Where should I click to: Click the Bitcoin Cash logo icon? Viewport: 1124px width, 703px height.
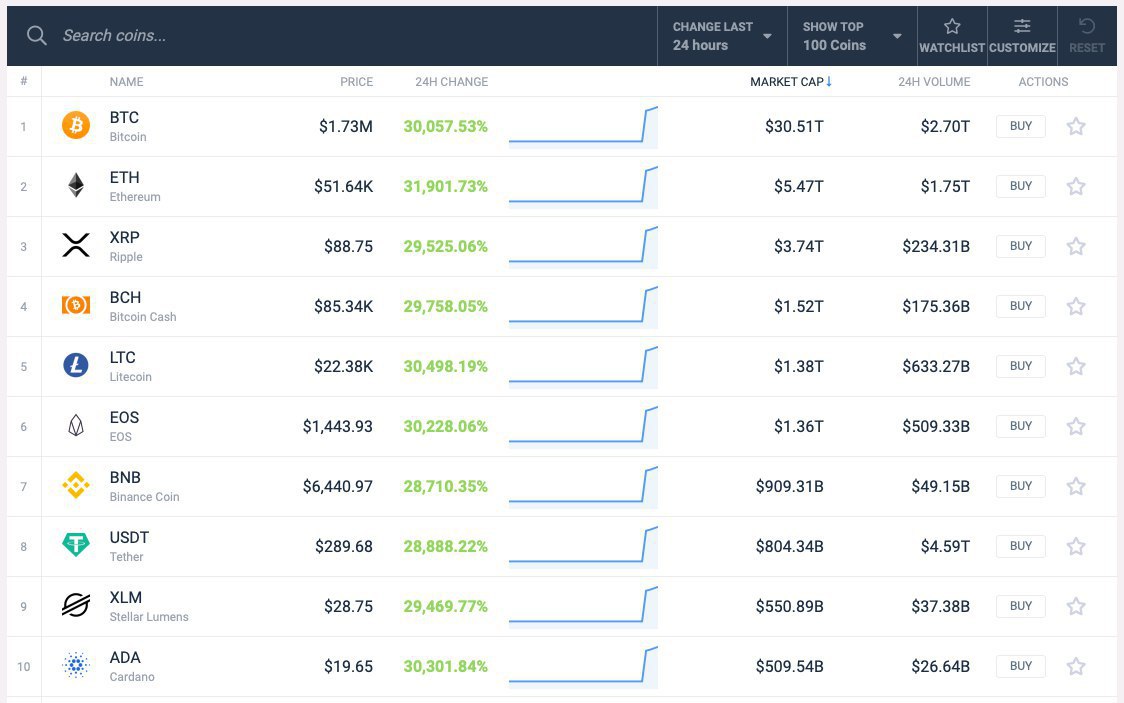tap(76, 306)
